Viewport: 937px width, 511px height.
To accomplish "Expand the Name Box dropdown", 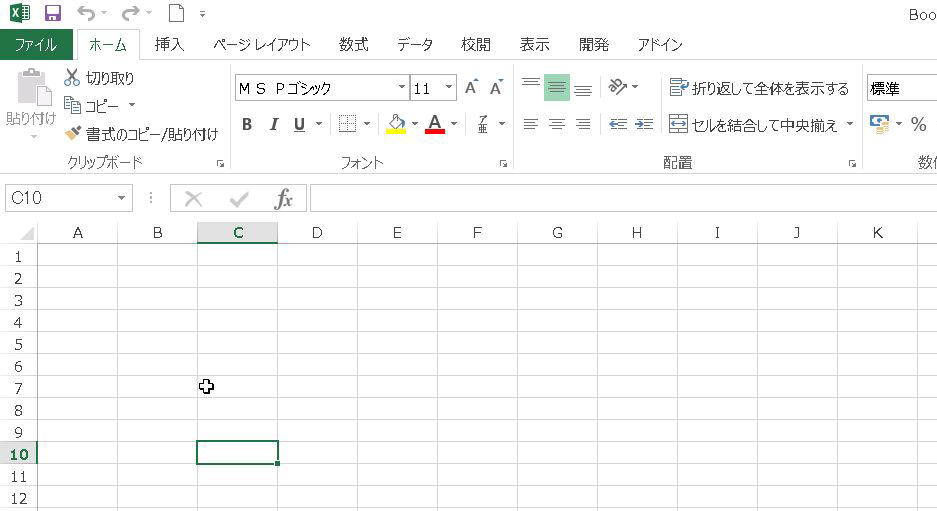I will coord(122,198).
